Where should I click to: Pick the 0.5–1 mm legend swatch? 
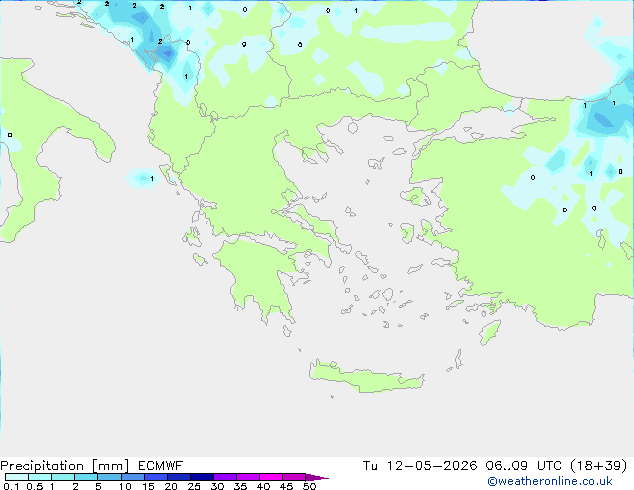coord(40,477)
